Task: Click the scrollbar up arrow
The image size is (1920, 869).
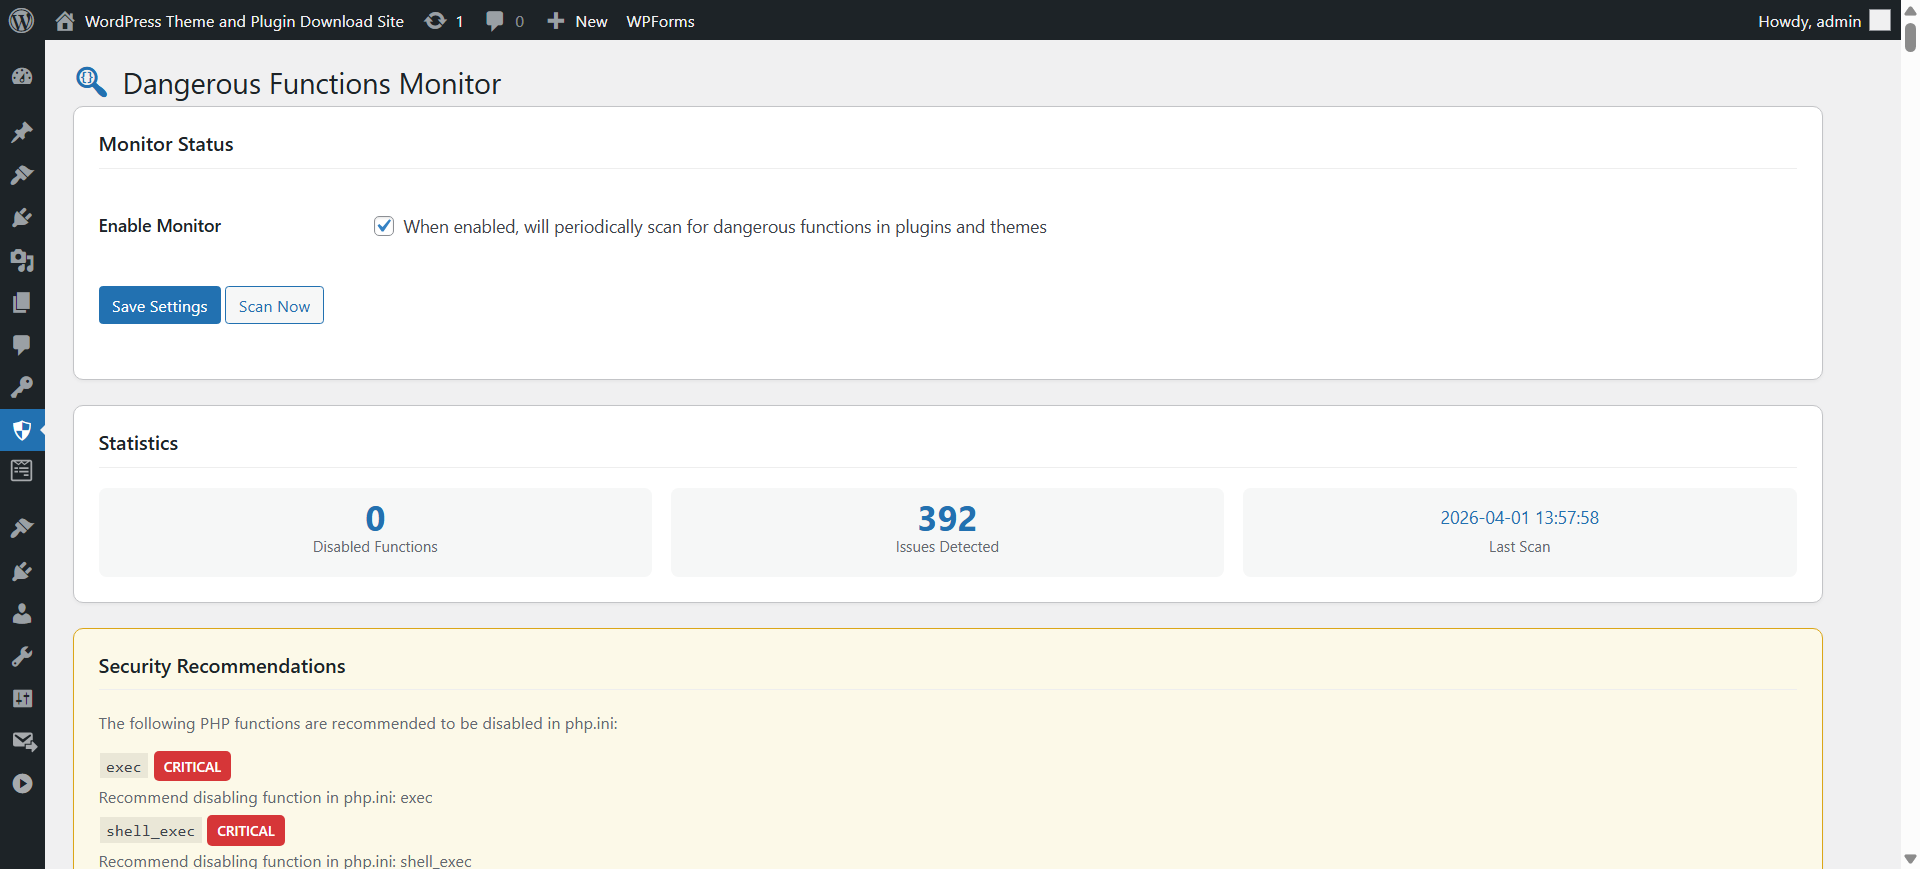Action: (1910, 9)
